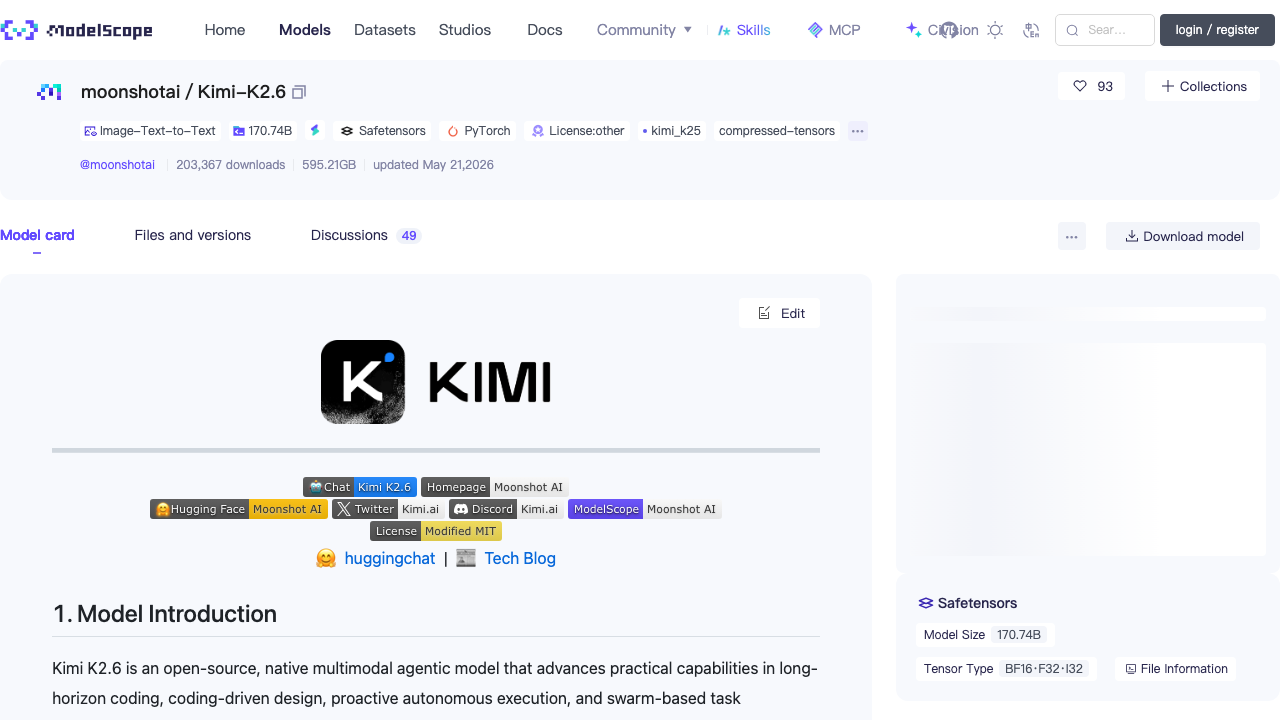The width and height of the screenshot is (1280, 720).
Task: Open the Tech Blog link
Action: pos(520,558)
